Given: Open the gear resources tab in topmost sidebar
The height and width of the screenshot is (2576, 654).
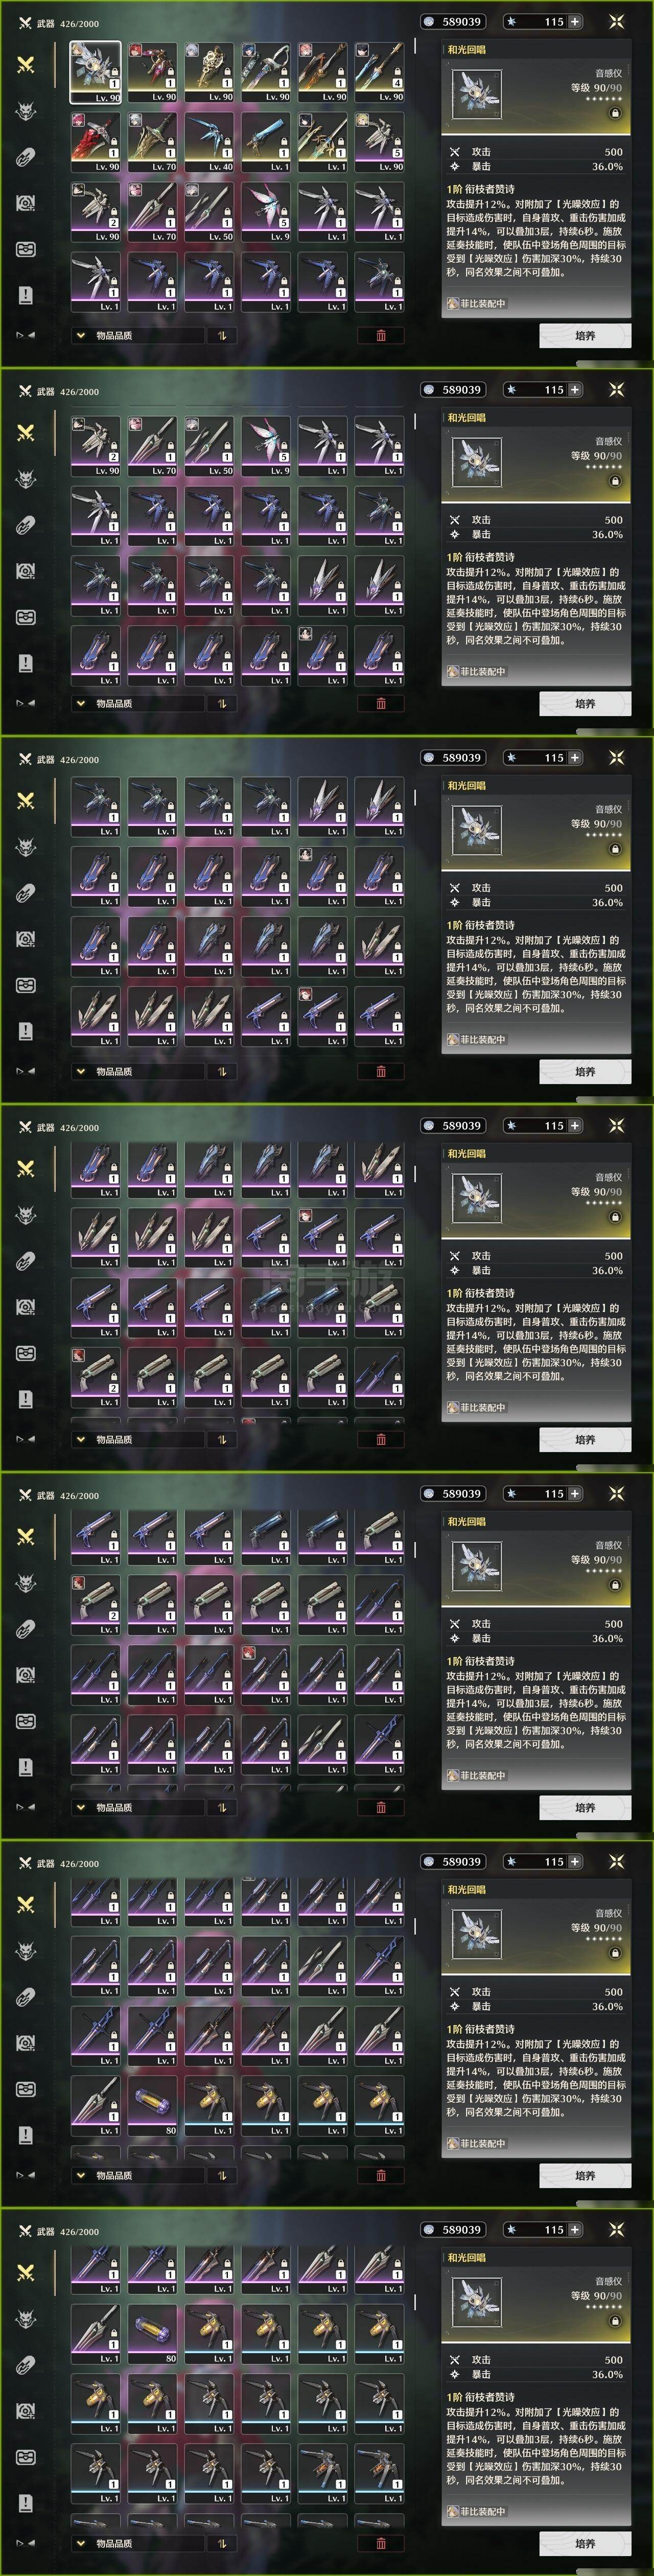Looking at the screenshot, I should [26, 202].
